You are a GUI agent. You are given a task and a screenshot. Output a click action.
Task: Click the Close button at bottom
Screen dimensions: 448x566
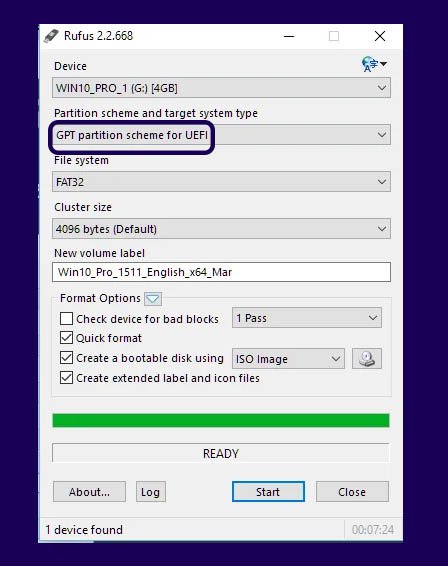click(352, 492)
